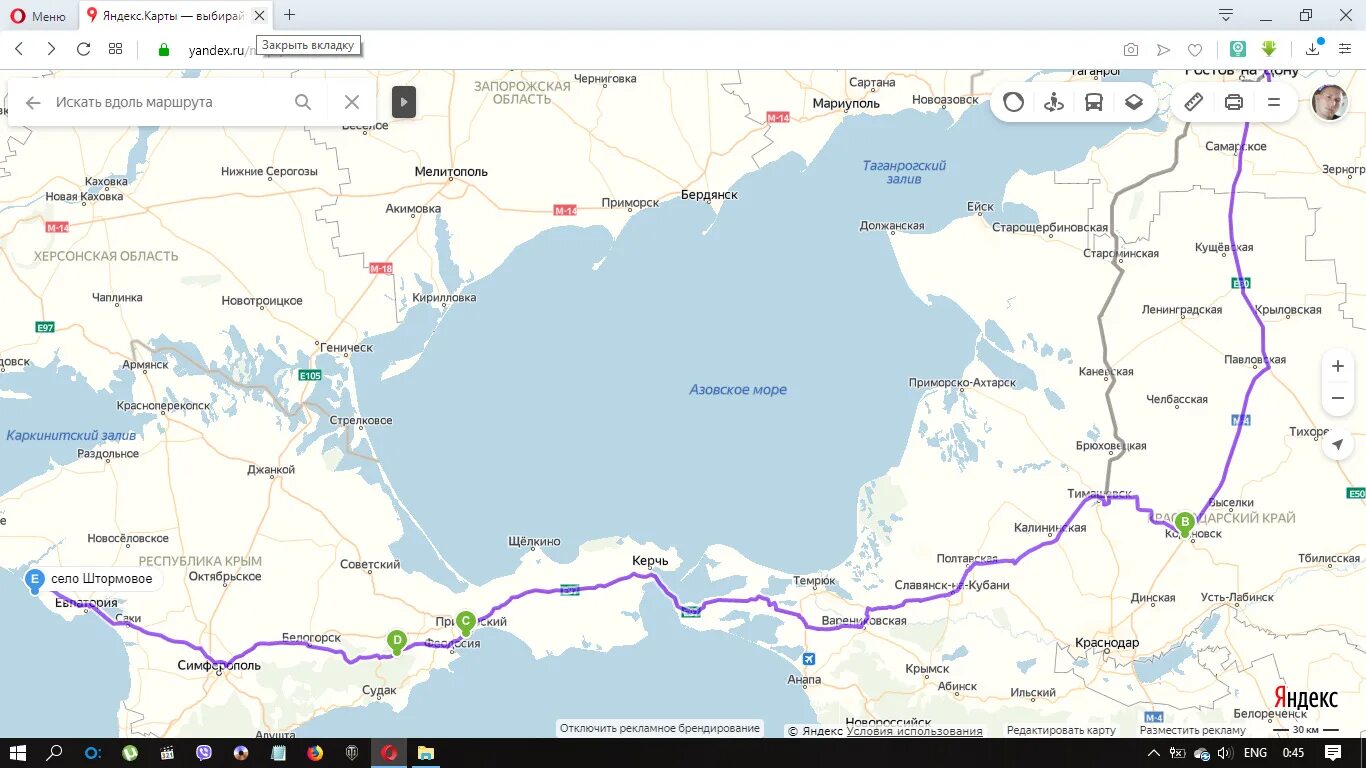Select route waypoint C marker
The width and height of the screenshot is (1366, 768).
[x=465, y=622]
